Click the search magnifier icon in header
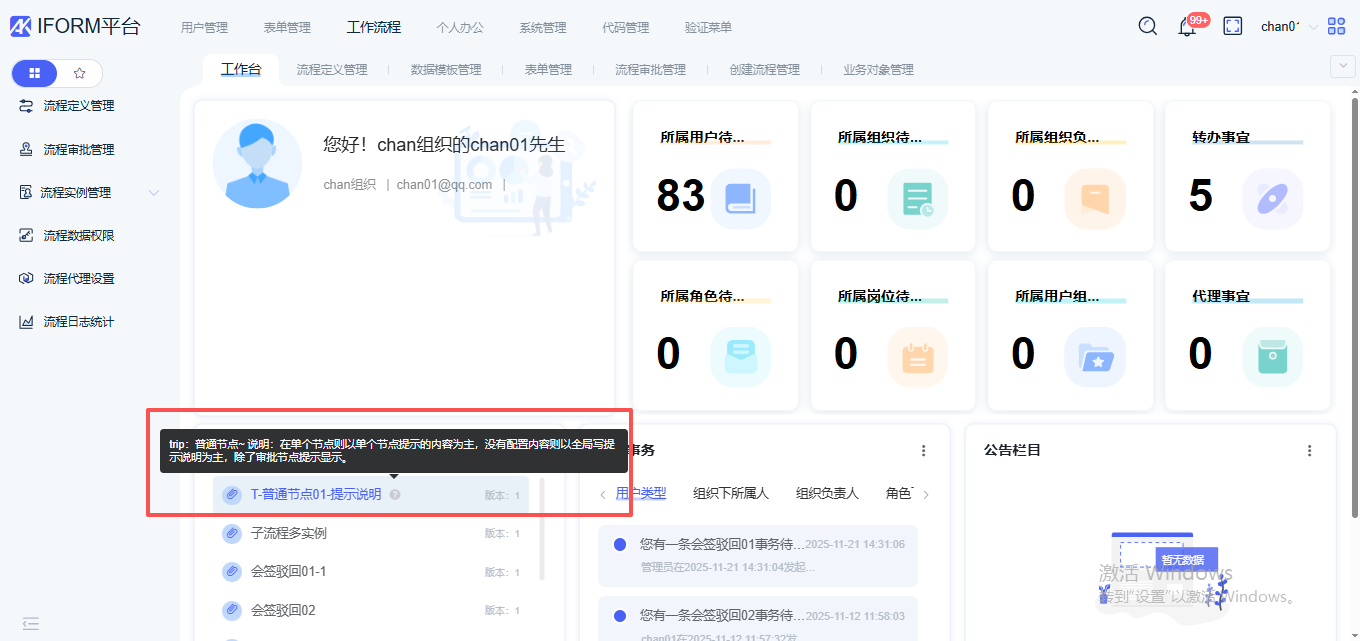This screenshot has width=1360, height=641. point(1148,27)
